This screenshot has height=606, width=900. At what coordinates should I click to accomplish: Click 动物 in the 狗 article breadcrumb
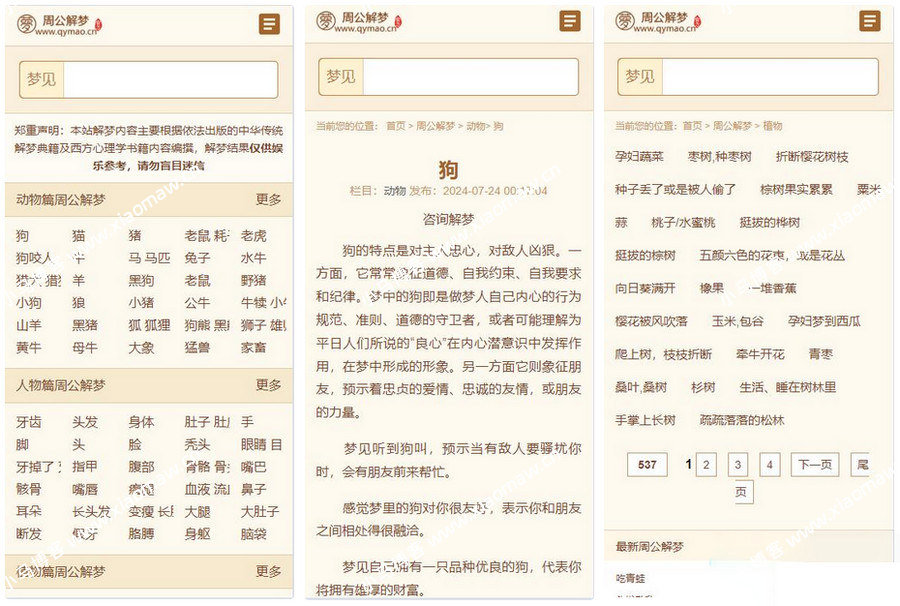coord(475,126)
